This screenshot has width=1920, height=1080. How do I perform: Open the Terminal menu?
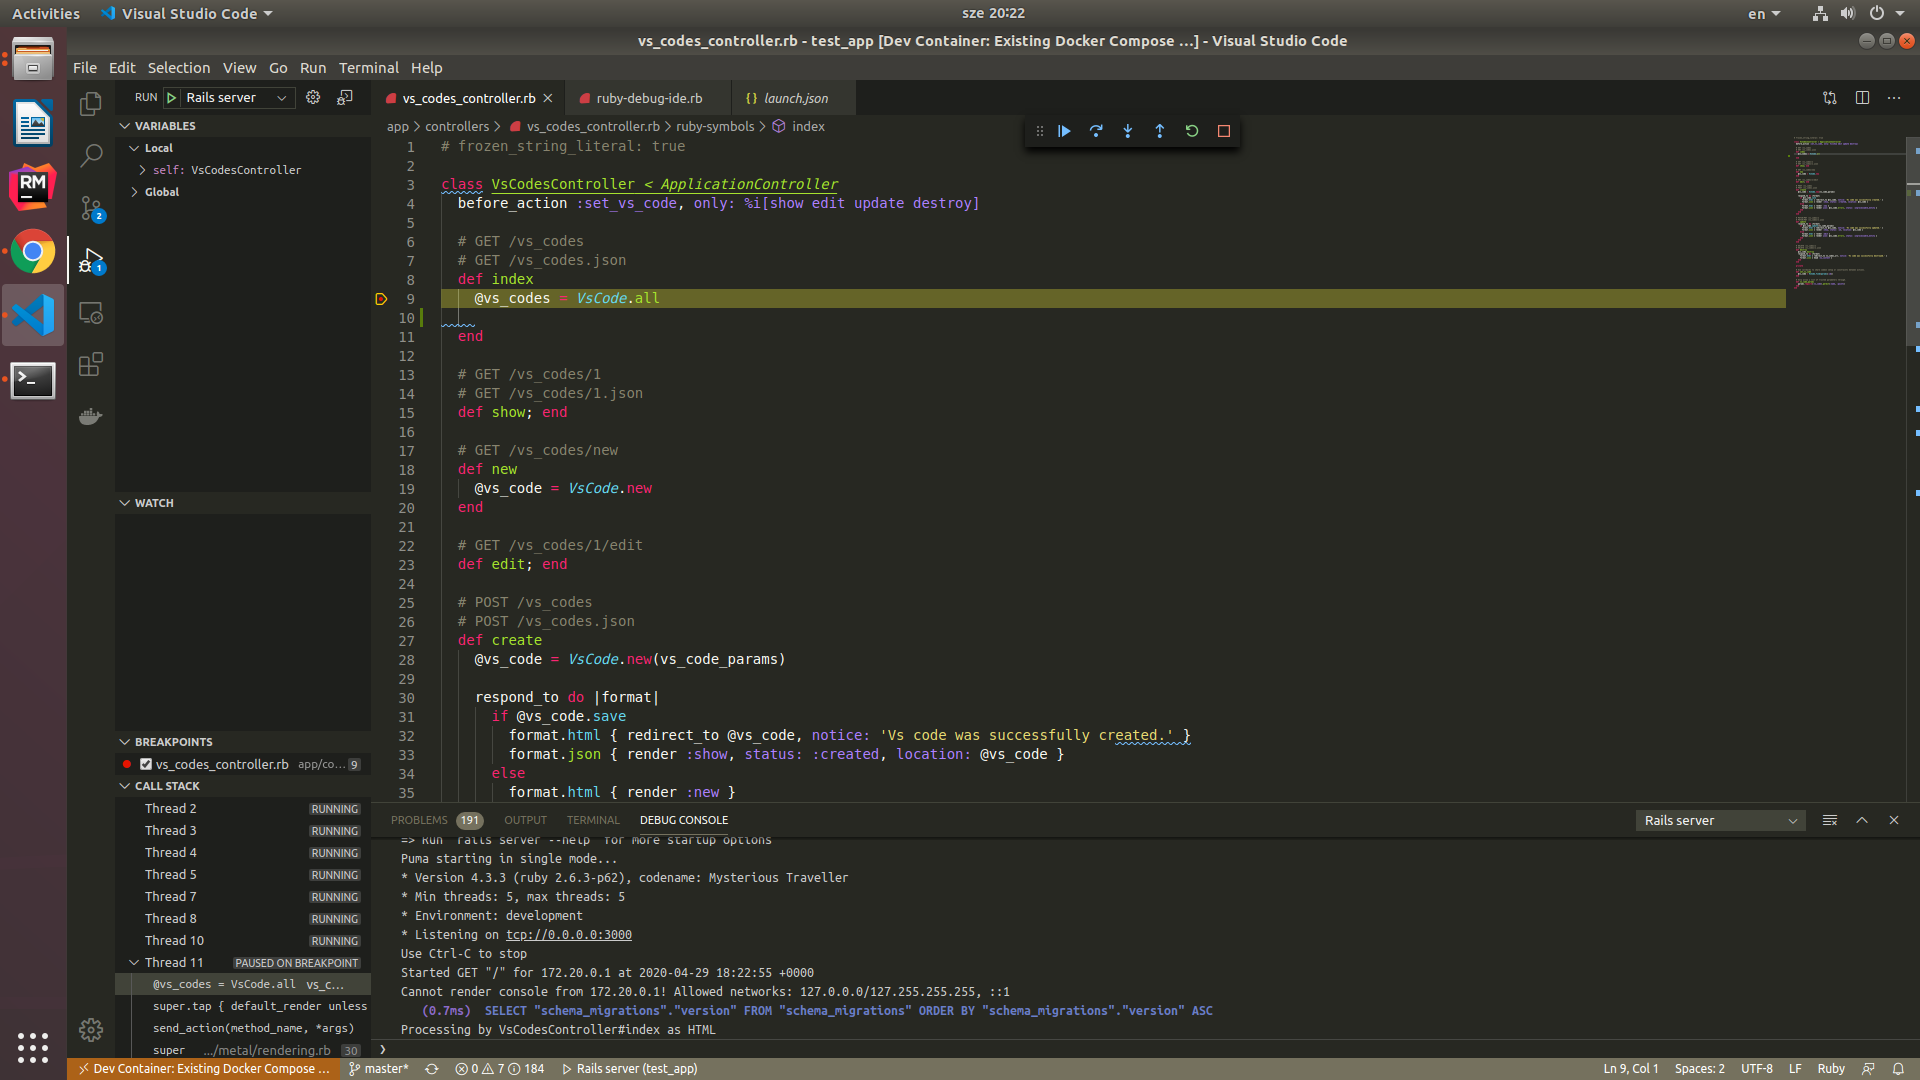point(368,68)
